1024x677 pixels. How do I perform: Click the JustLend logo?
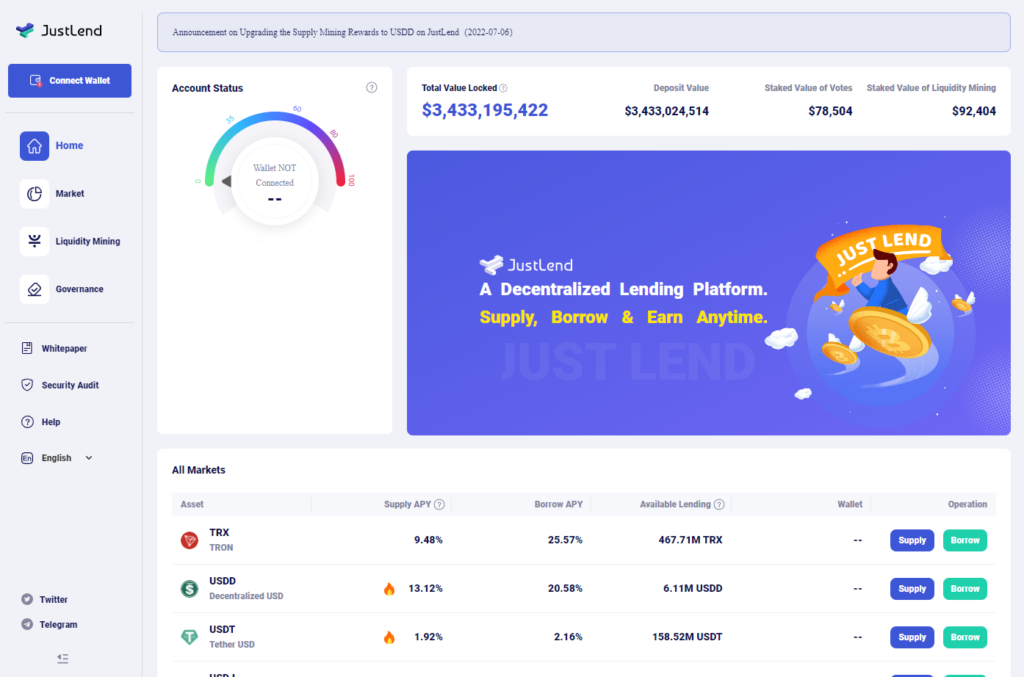60,30
